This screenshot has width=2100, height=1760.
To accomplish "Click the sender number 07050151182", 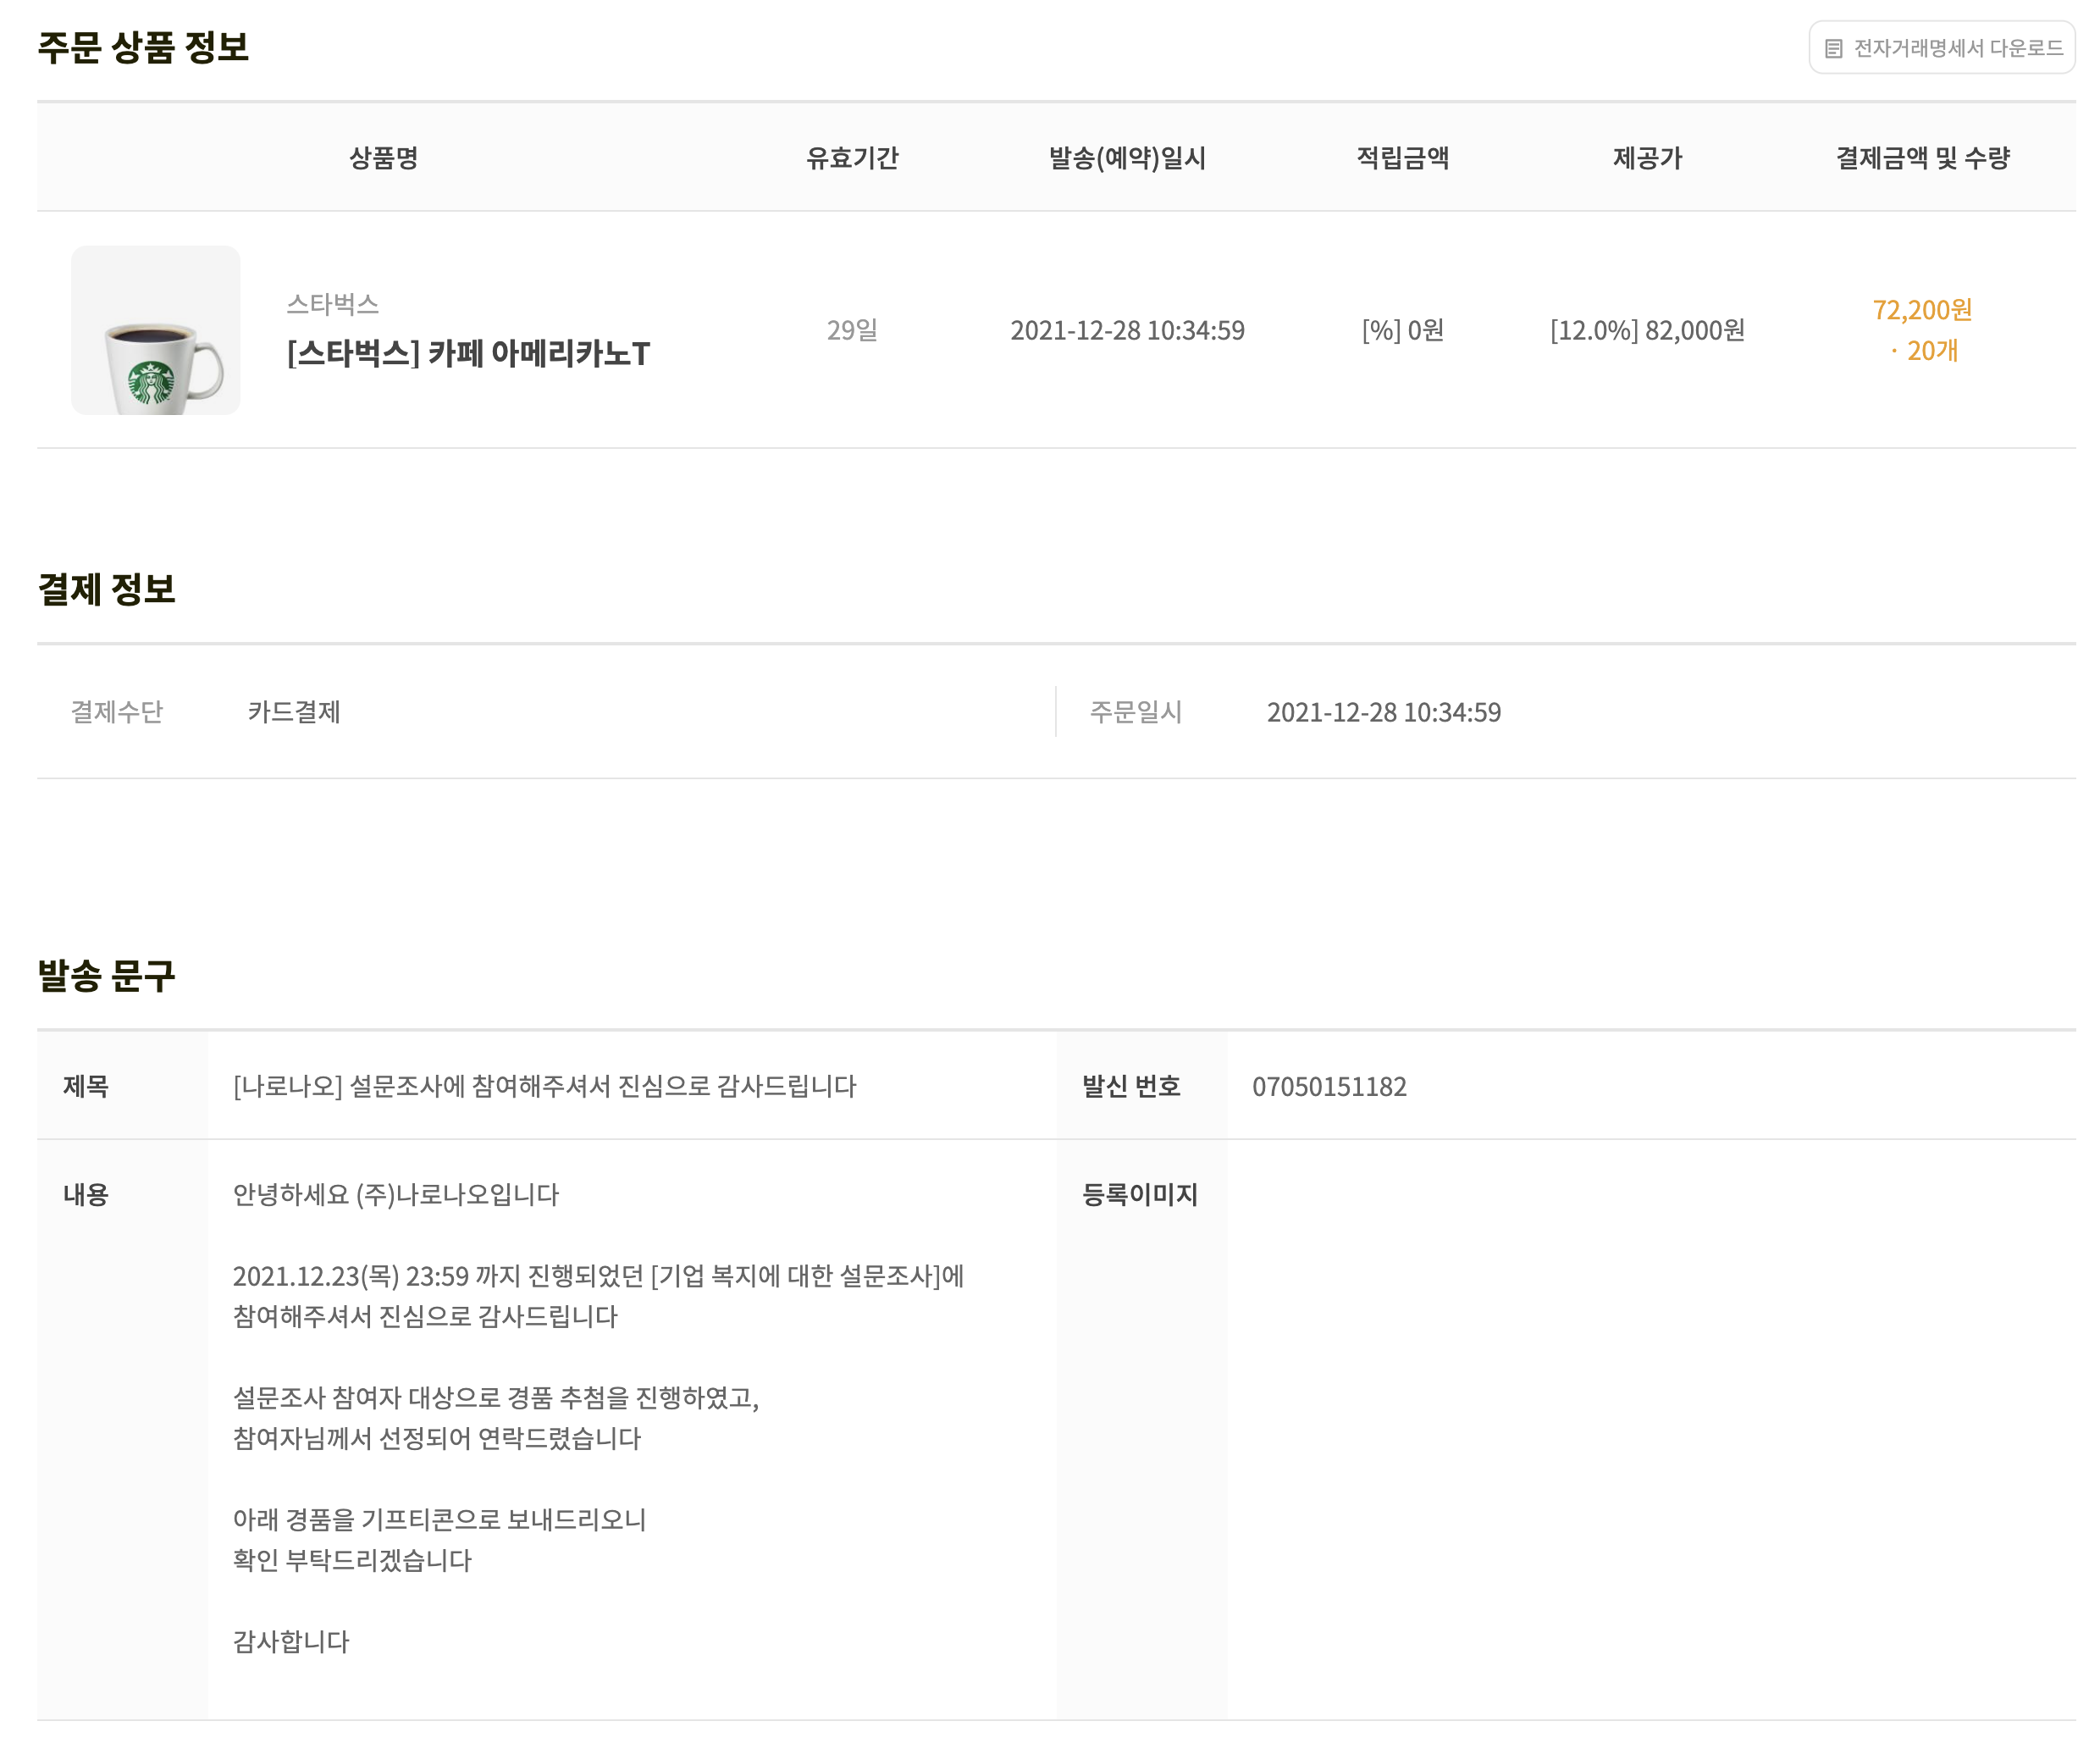I will (1329, 1086).
